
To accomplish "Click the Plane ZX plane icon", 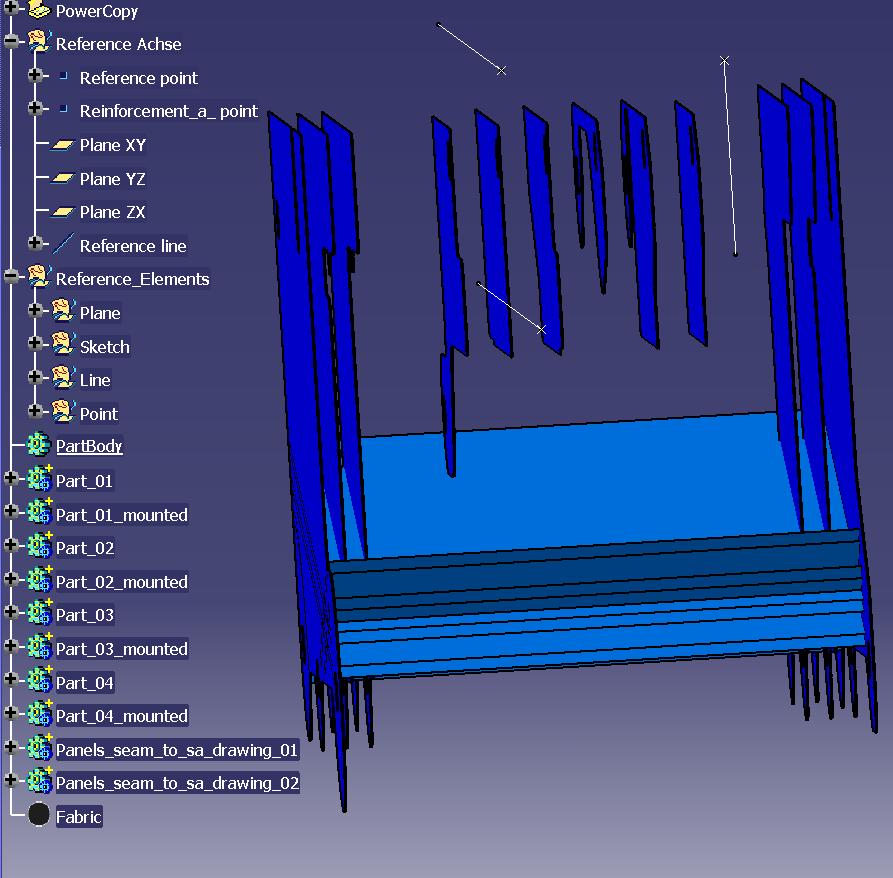I will tap(63, 212).
